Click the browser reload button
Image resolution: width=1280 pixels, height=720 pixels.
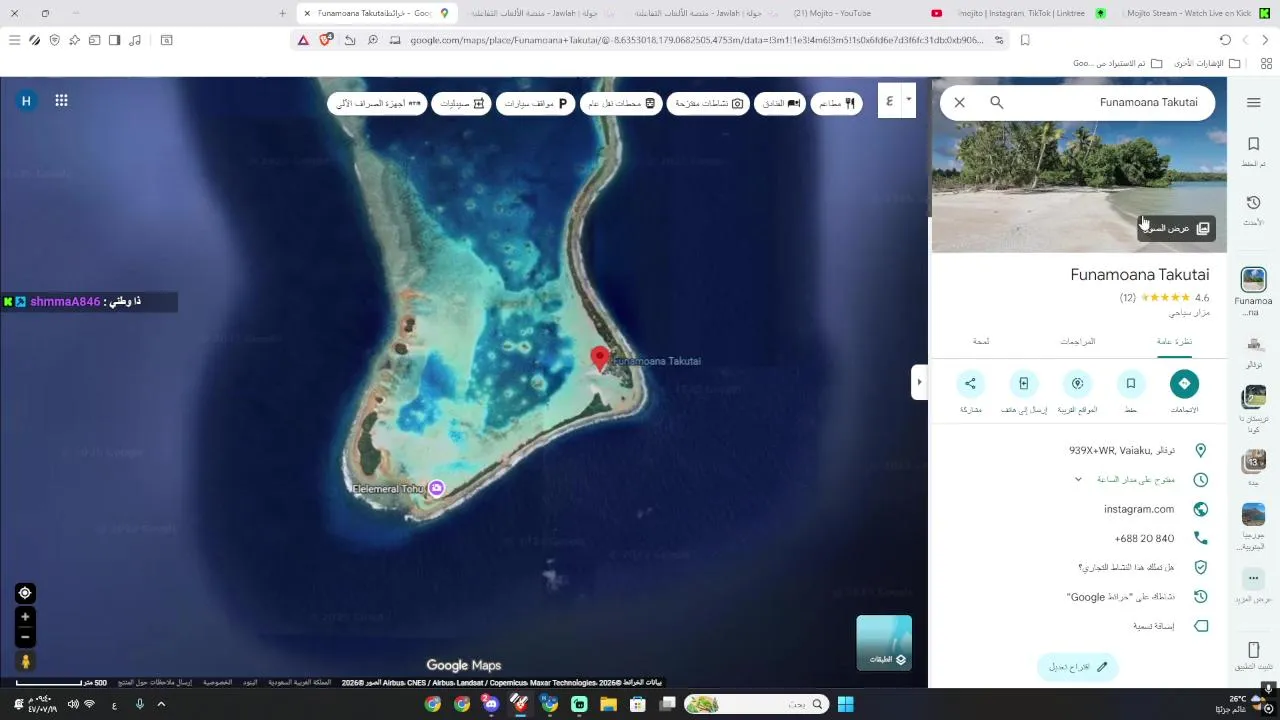pyautogui.click(x=1225, y=40)
